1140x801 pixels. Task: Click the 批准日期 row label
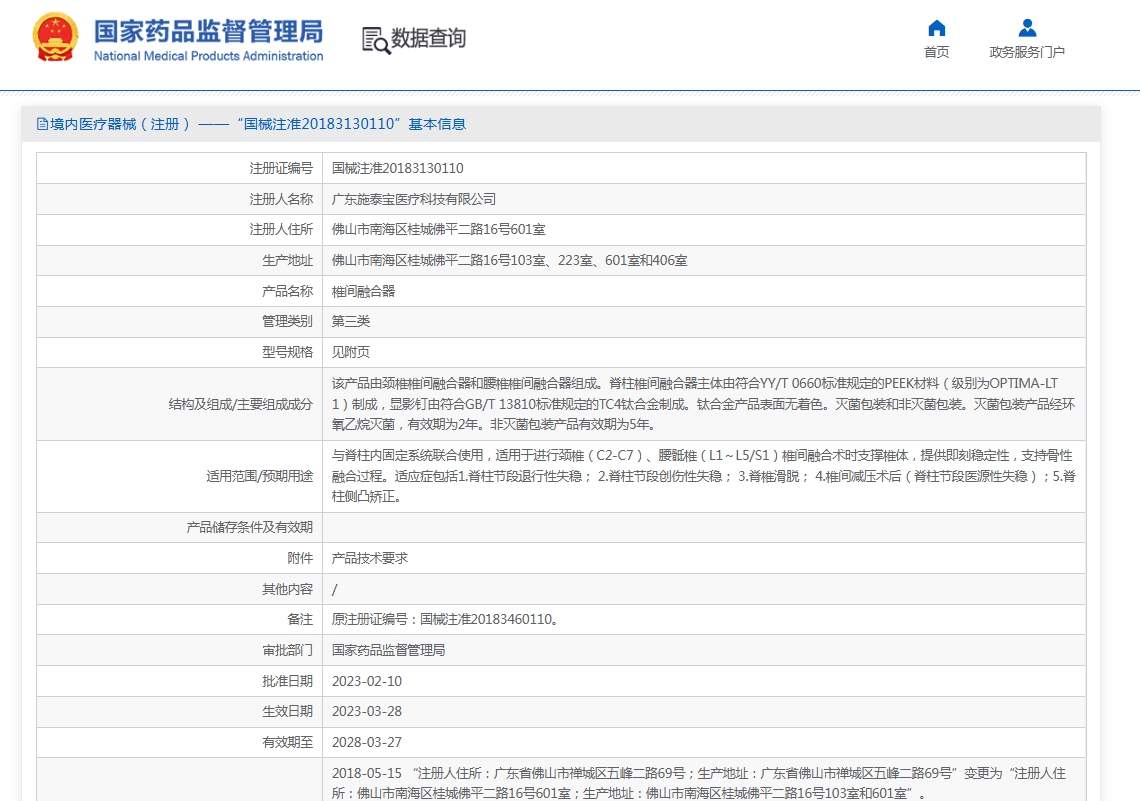click(287, 682)
